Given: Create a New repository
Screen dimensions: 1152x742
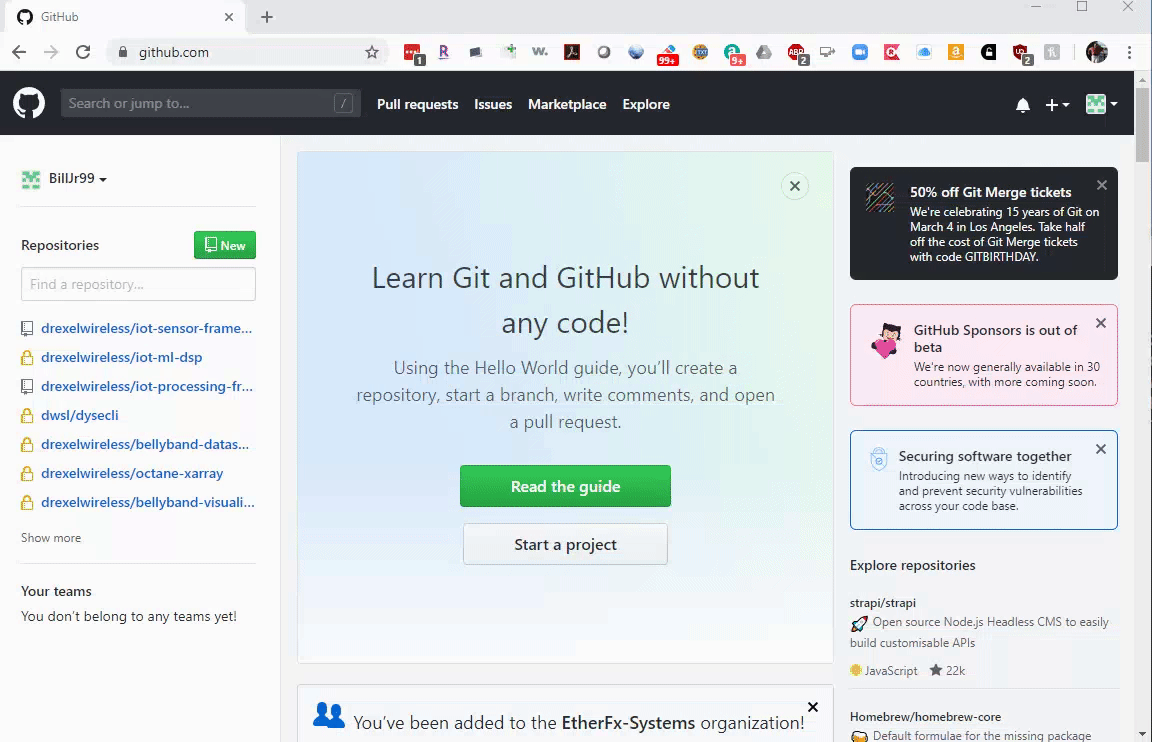Looking at the screenshot, I should point(225,245).
